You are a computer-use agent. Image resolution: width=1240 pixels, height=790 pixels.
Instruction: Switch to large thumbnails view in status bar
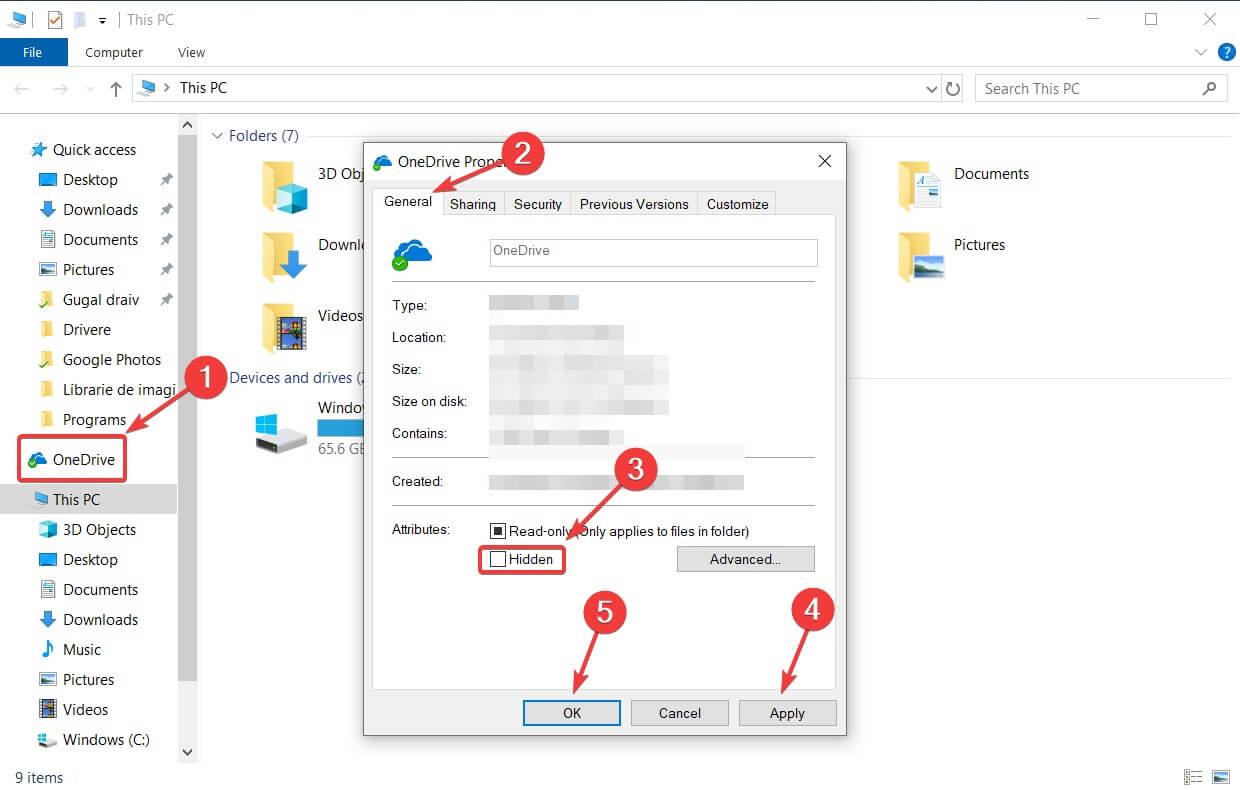1219,777
